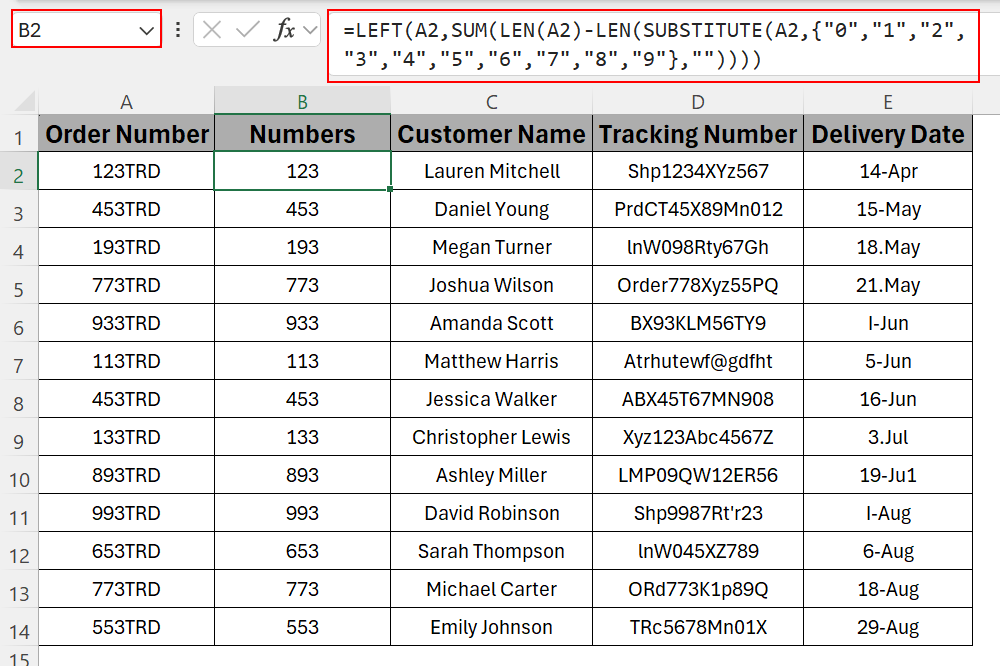
Task: Click the fill handle of cell B2
Action: (x=390, y=189)
